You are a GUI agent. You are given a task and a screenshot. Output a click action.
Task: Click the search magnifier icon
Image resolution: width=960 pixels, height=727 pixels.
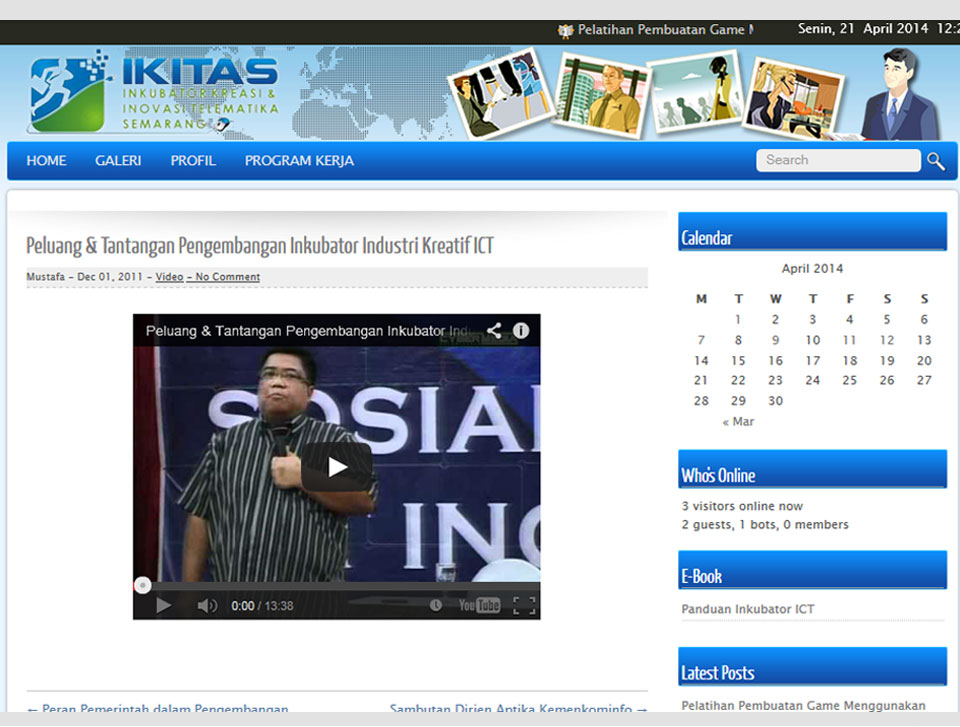tap(936, 161)
